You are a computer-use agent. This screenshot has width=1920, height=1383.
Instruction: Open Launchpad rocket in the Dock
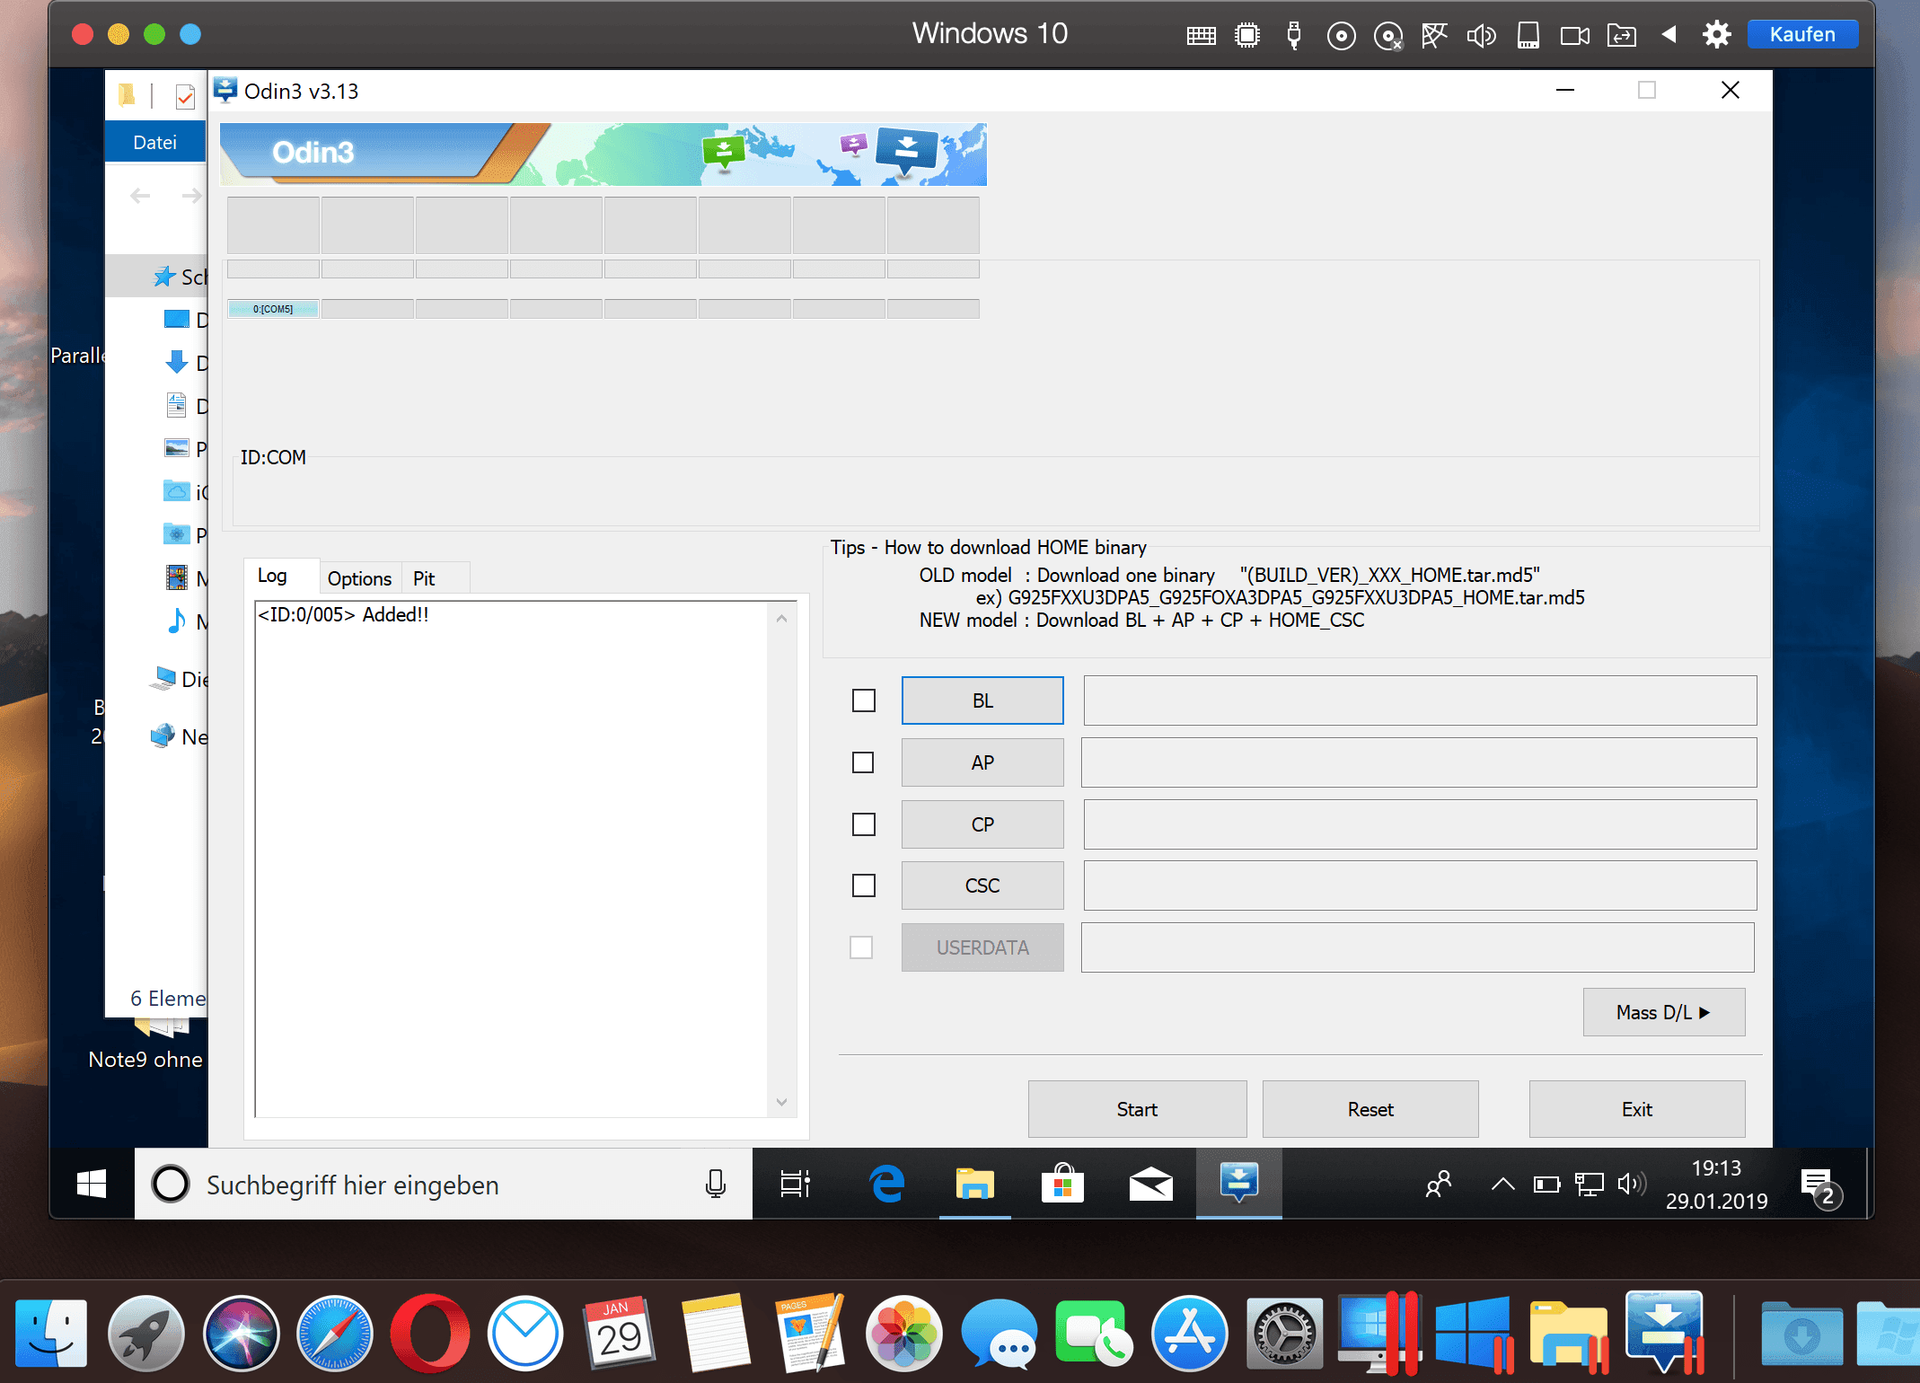(146, 1332)
